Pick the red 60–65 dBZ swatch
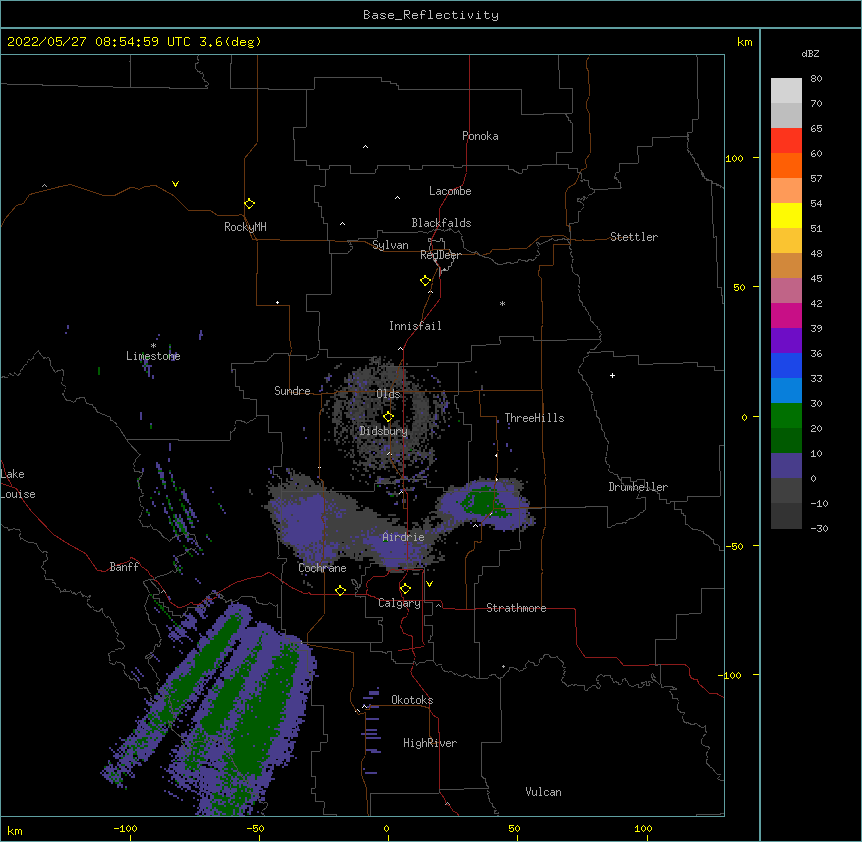Screen dimensions: 862x842 pyautogui.click(x=786, y=141)
